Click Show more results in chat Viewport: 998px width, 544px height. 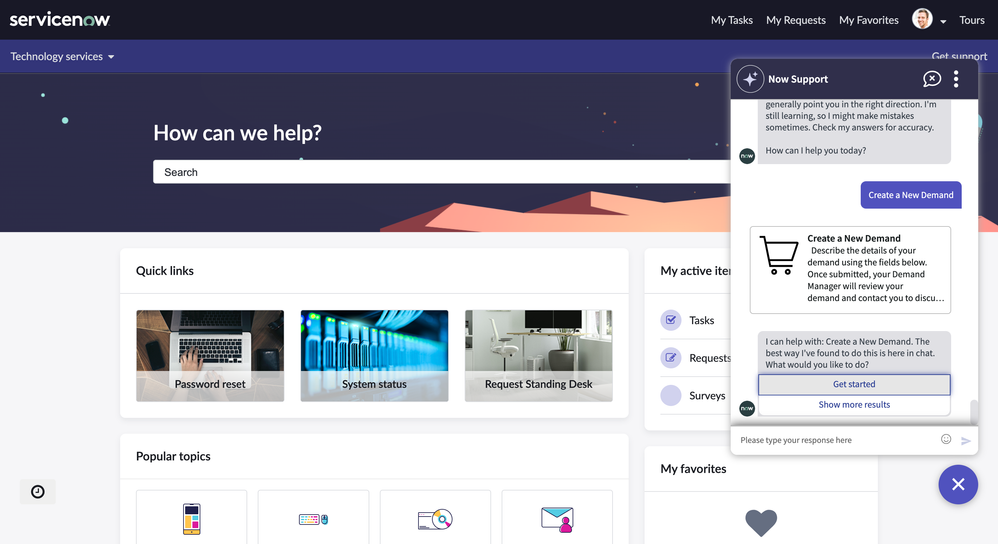pos(854,405)
